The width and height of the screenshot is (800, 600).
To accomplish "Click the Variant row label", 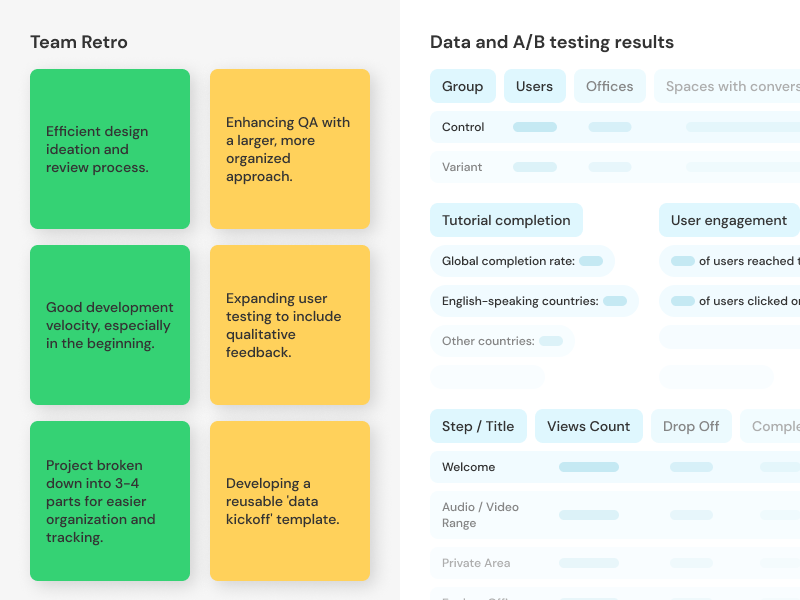I will [462, 167].
